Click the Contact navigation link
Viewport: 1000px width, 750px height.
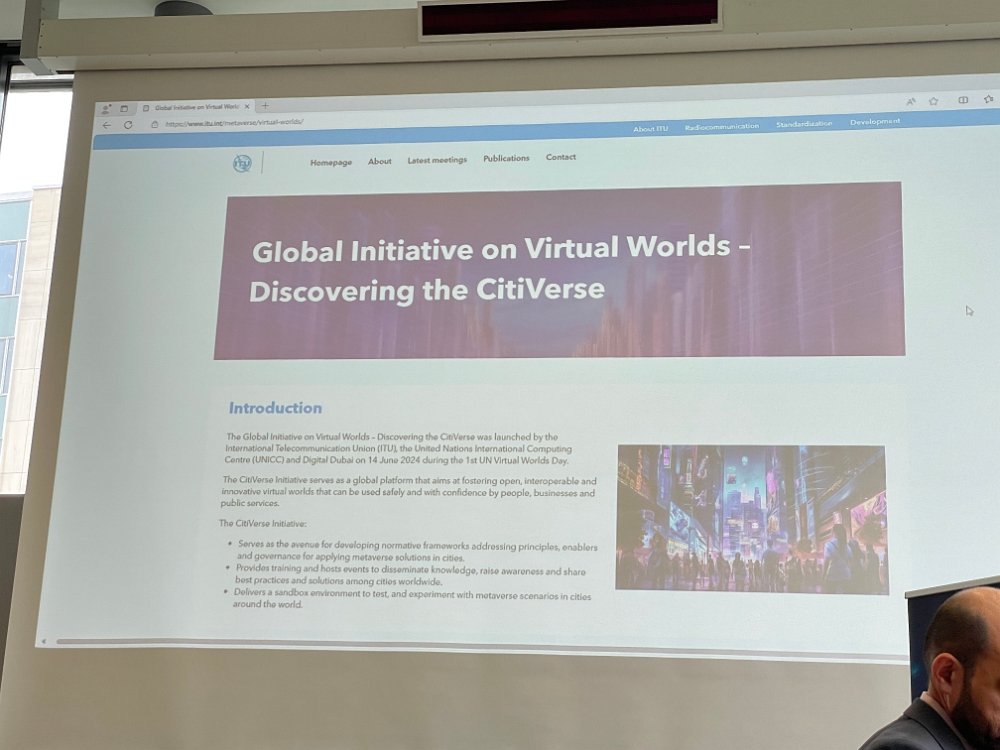tap(561, 157)
